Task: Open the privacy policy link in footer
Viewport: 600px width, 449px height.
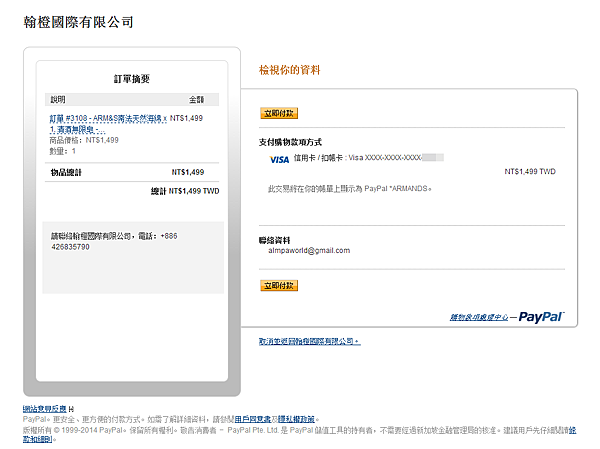Action: 297,419
